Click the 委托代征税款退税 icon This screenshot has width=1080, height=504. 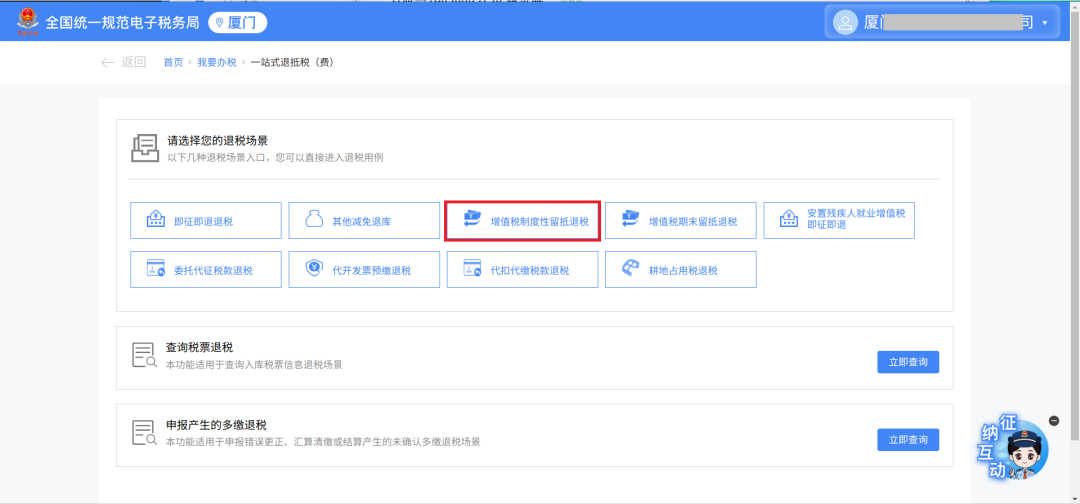[x=156, y=269]
